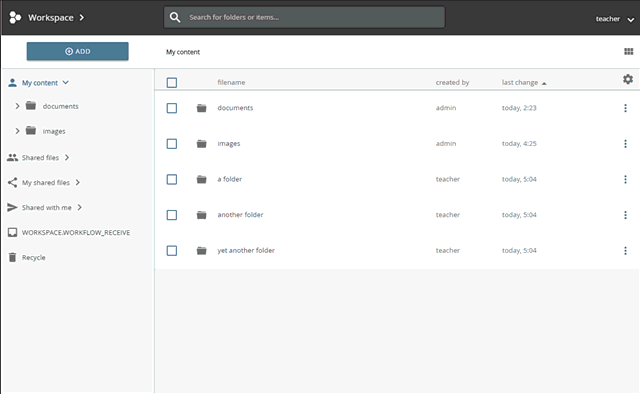Check the another folder row checkbox
The width and height of the screenshot is (640, 394).
pyautogui.click(x=172, y=215)
